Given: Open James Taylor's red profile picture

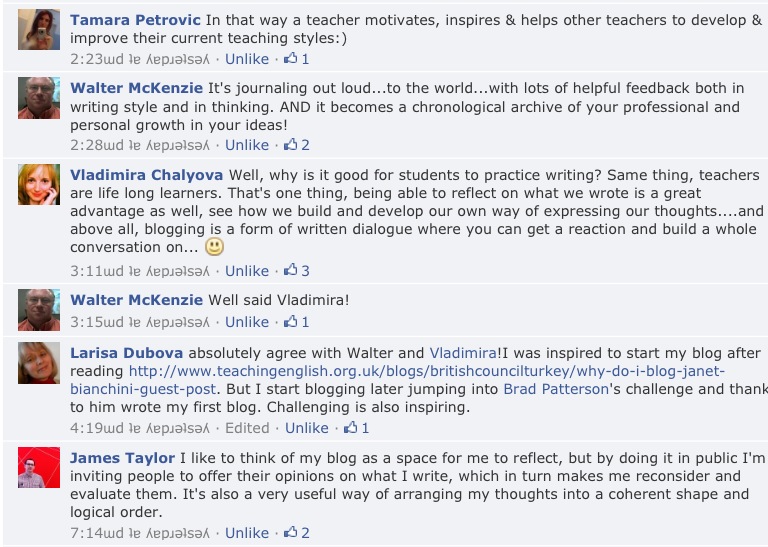Looking at the screenshot, I should 39,467.
